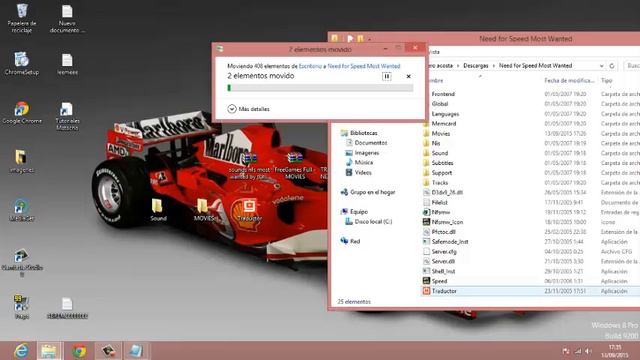The height and width of the screenshot is (360, 640).
Task: Refresh the Explorer folder view
Action: pyautogui.click(x=612, y=66)
